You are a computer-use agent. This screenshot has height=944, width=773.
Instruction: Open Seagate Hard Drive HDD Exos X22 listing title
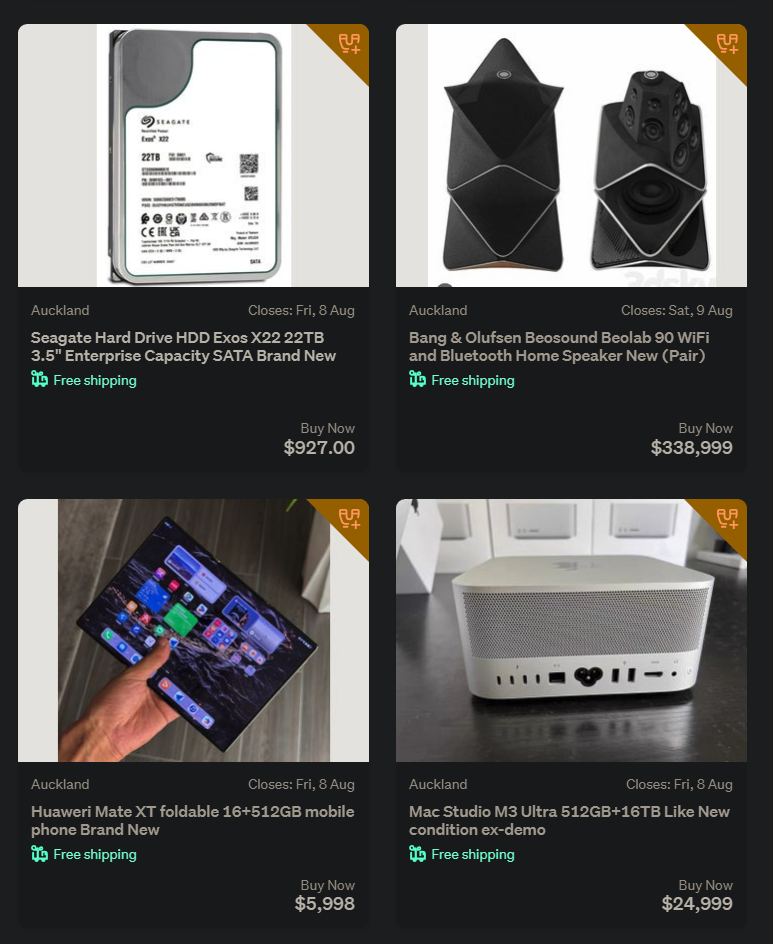[x=184, y=347]
